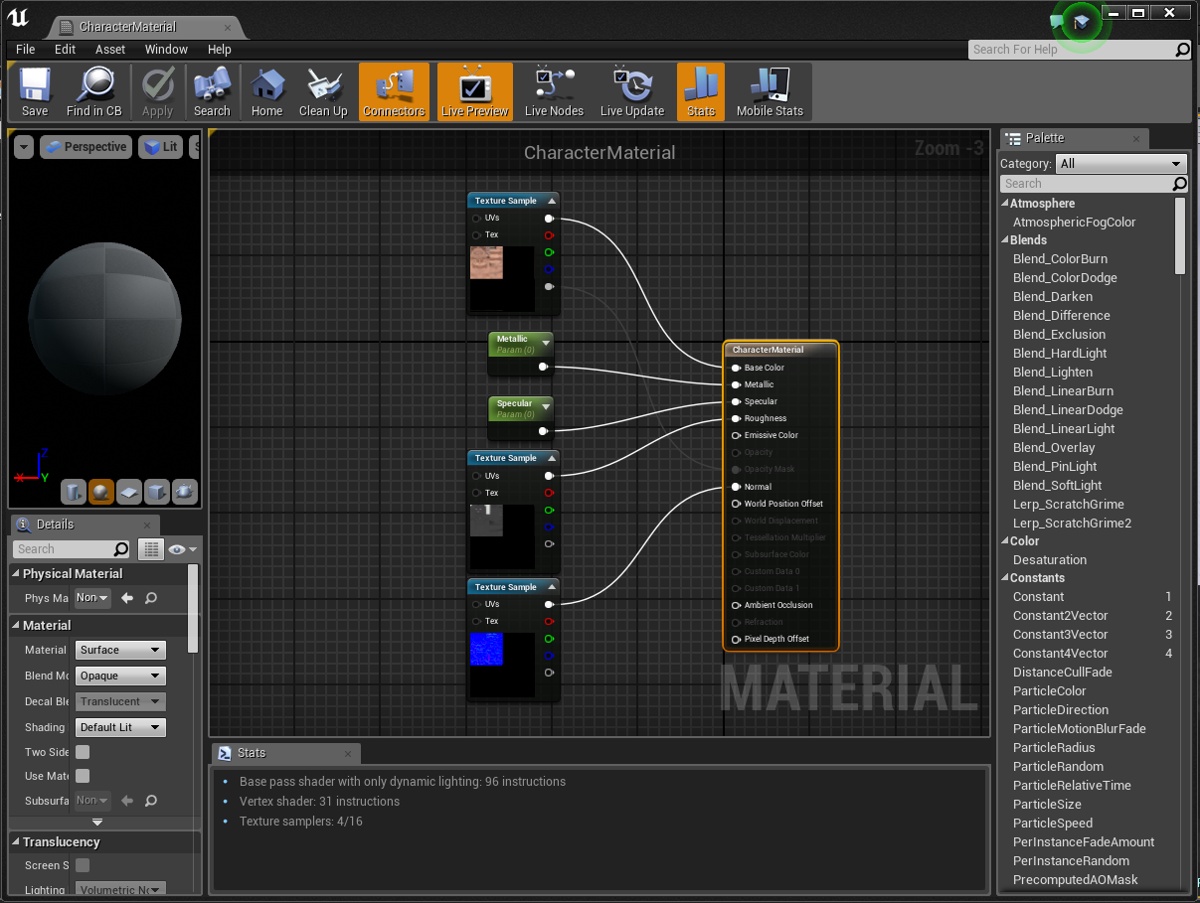Toggle the Live Preview button
1200x903 pixels.
point(474,92)
